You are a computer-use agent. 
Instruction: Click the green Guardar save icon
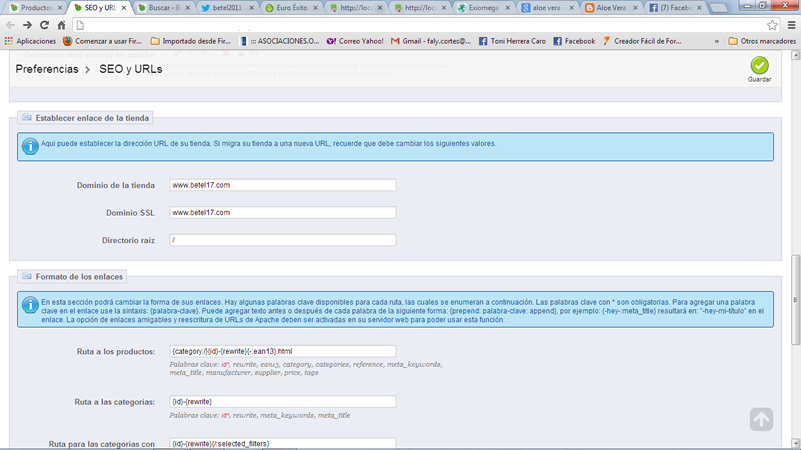pyautogui.click(x=759, y=65)
